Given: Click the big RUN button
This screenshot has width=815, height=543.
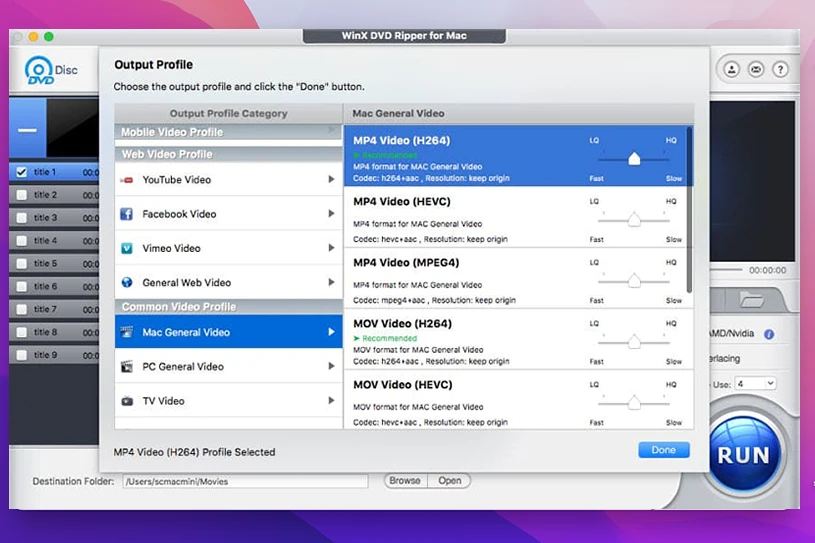Looking at the screenshot, I should click(x=744, y=455).
